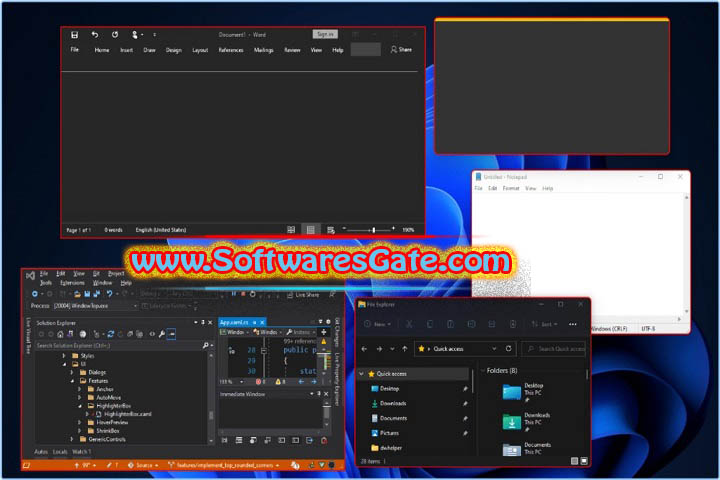720x480 pixels.
Task: Click the Undo icon in Visual Studio toolbar
Action: [x=109, y=294]
